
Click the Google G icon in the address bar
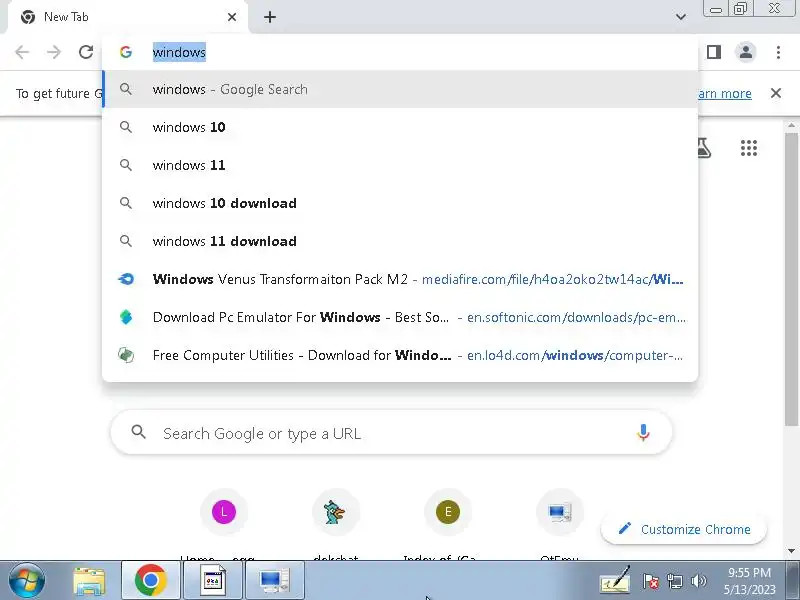tap(126, 52)
